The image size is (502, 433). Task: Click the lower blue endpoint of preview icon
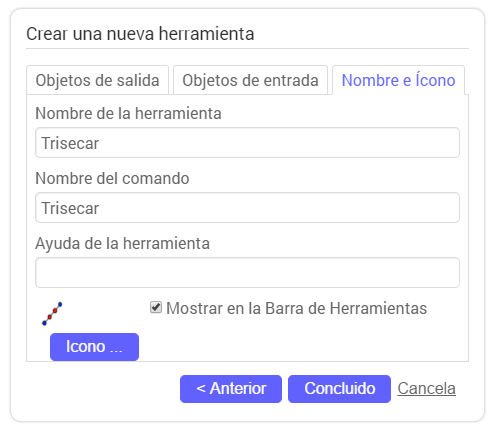44,323
